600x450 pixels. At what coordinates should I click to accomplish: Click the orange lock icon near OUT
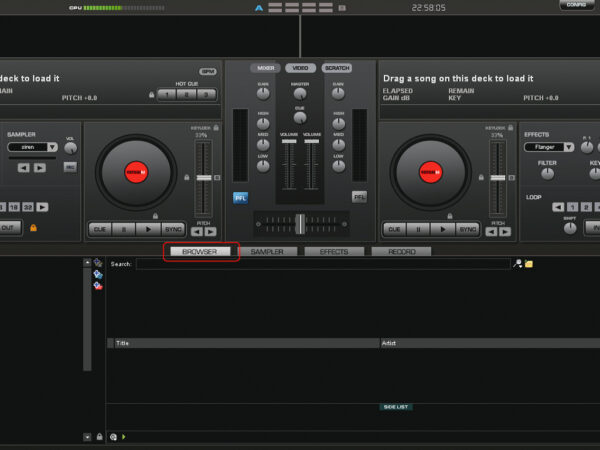pos(33,228)
